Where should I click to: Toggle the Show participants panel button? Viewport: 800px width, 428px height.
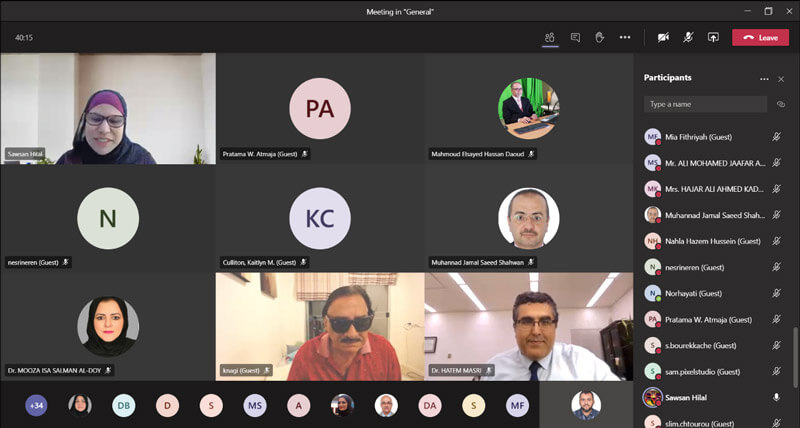(x=550, y=37)
